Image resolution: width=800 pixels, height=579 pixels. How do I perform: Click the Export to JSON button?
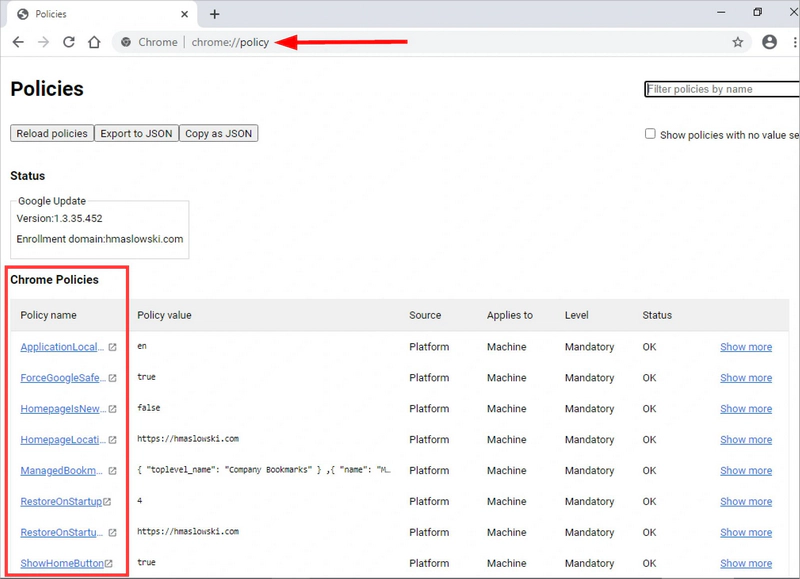[x=136, y=133]
